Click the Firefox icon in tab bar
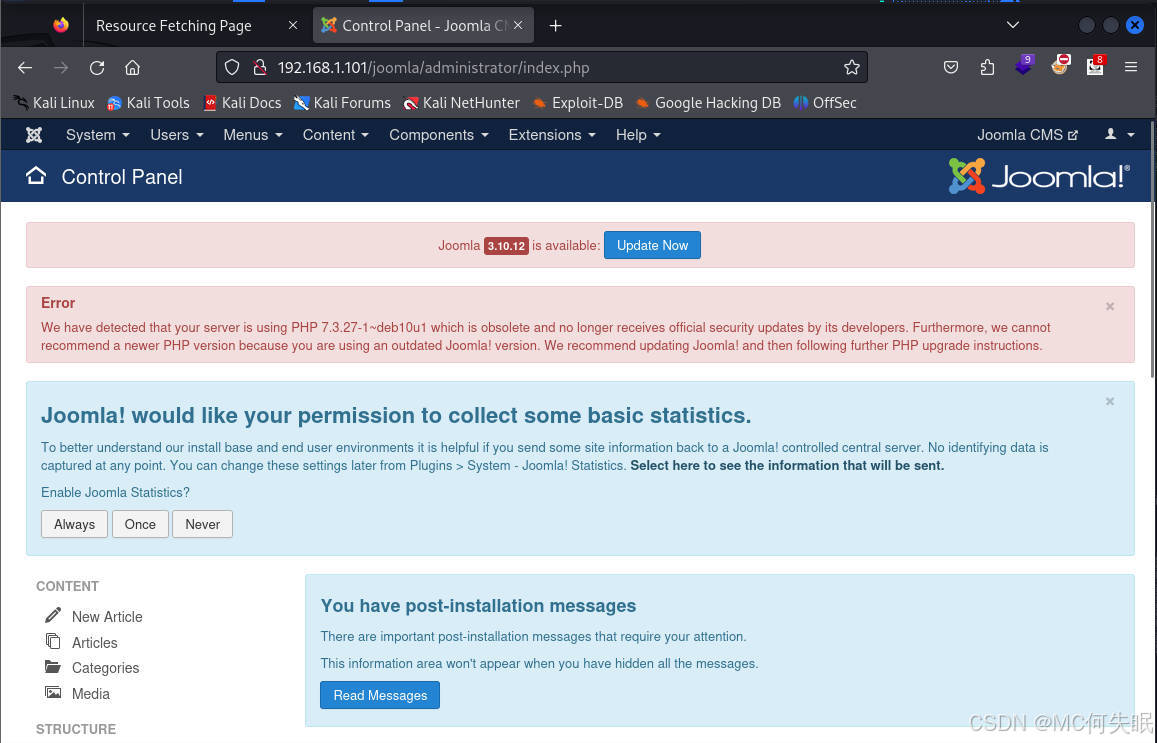 [x=61, y=26]
